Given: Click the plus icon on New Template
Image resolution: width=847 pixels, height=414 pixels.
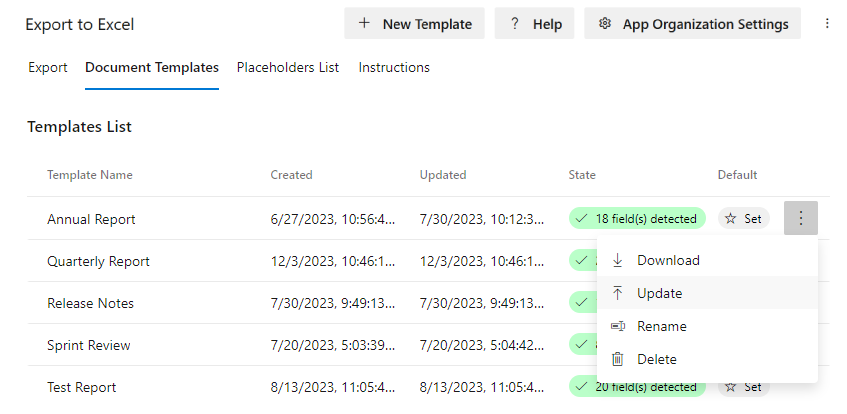Looking at the screenshot, I should (364, 23).
